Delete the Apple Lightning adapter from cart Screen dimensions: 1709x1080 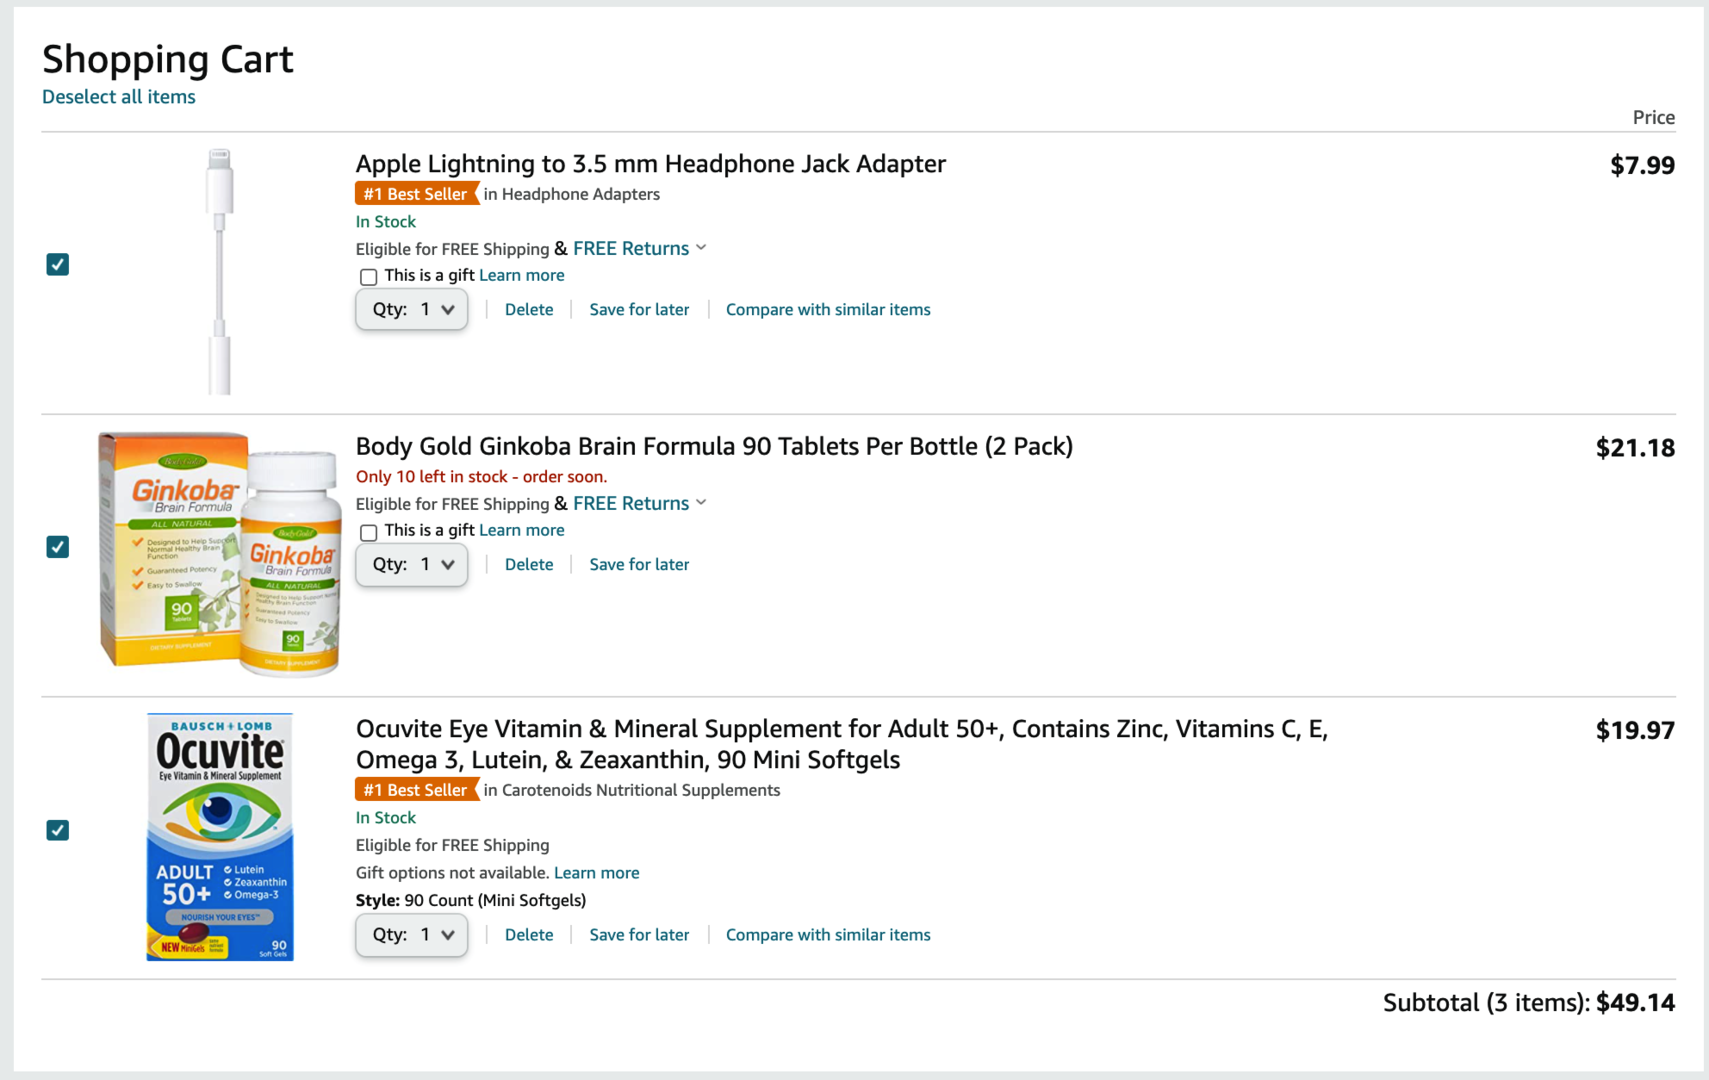point(529,310)
